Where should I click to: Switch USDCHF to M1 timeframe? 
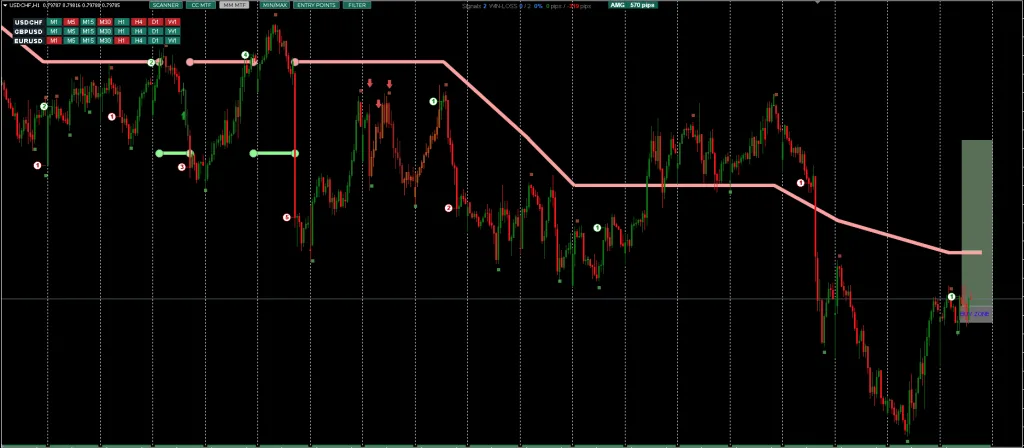coord(54,22)
